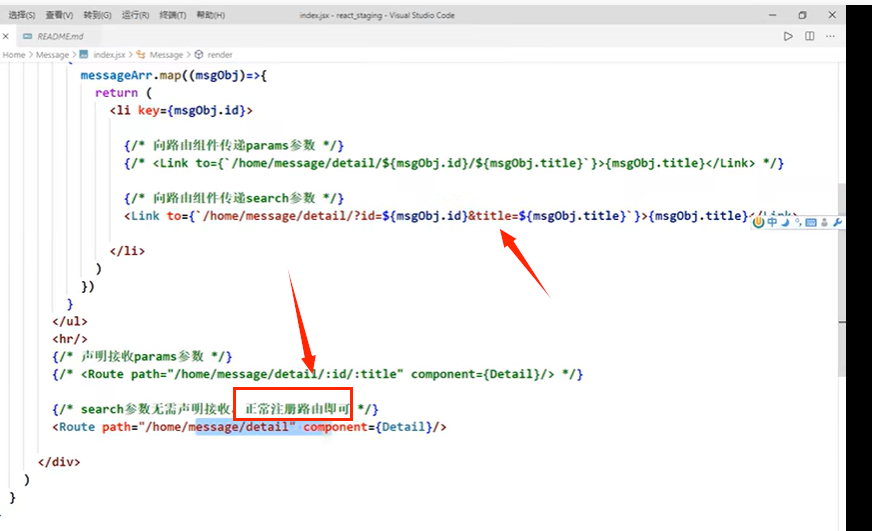The image size is (872, 531).
Task: Click ':id/:title' in commented Route path
Action: click(x=359, y=374)
